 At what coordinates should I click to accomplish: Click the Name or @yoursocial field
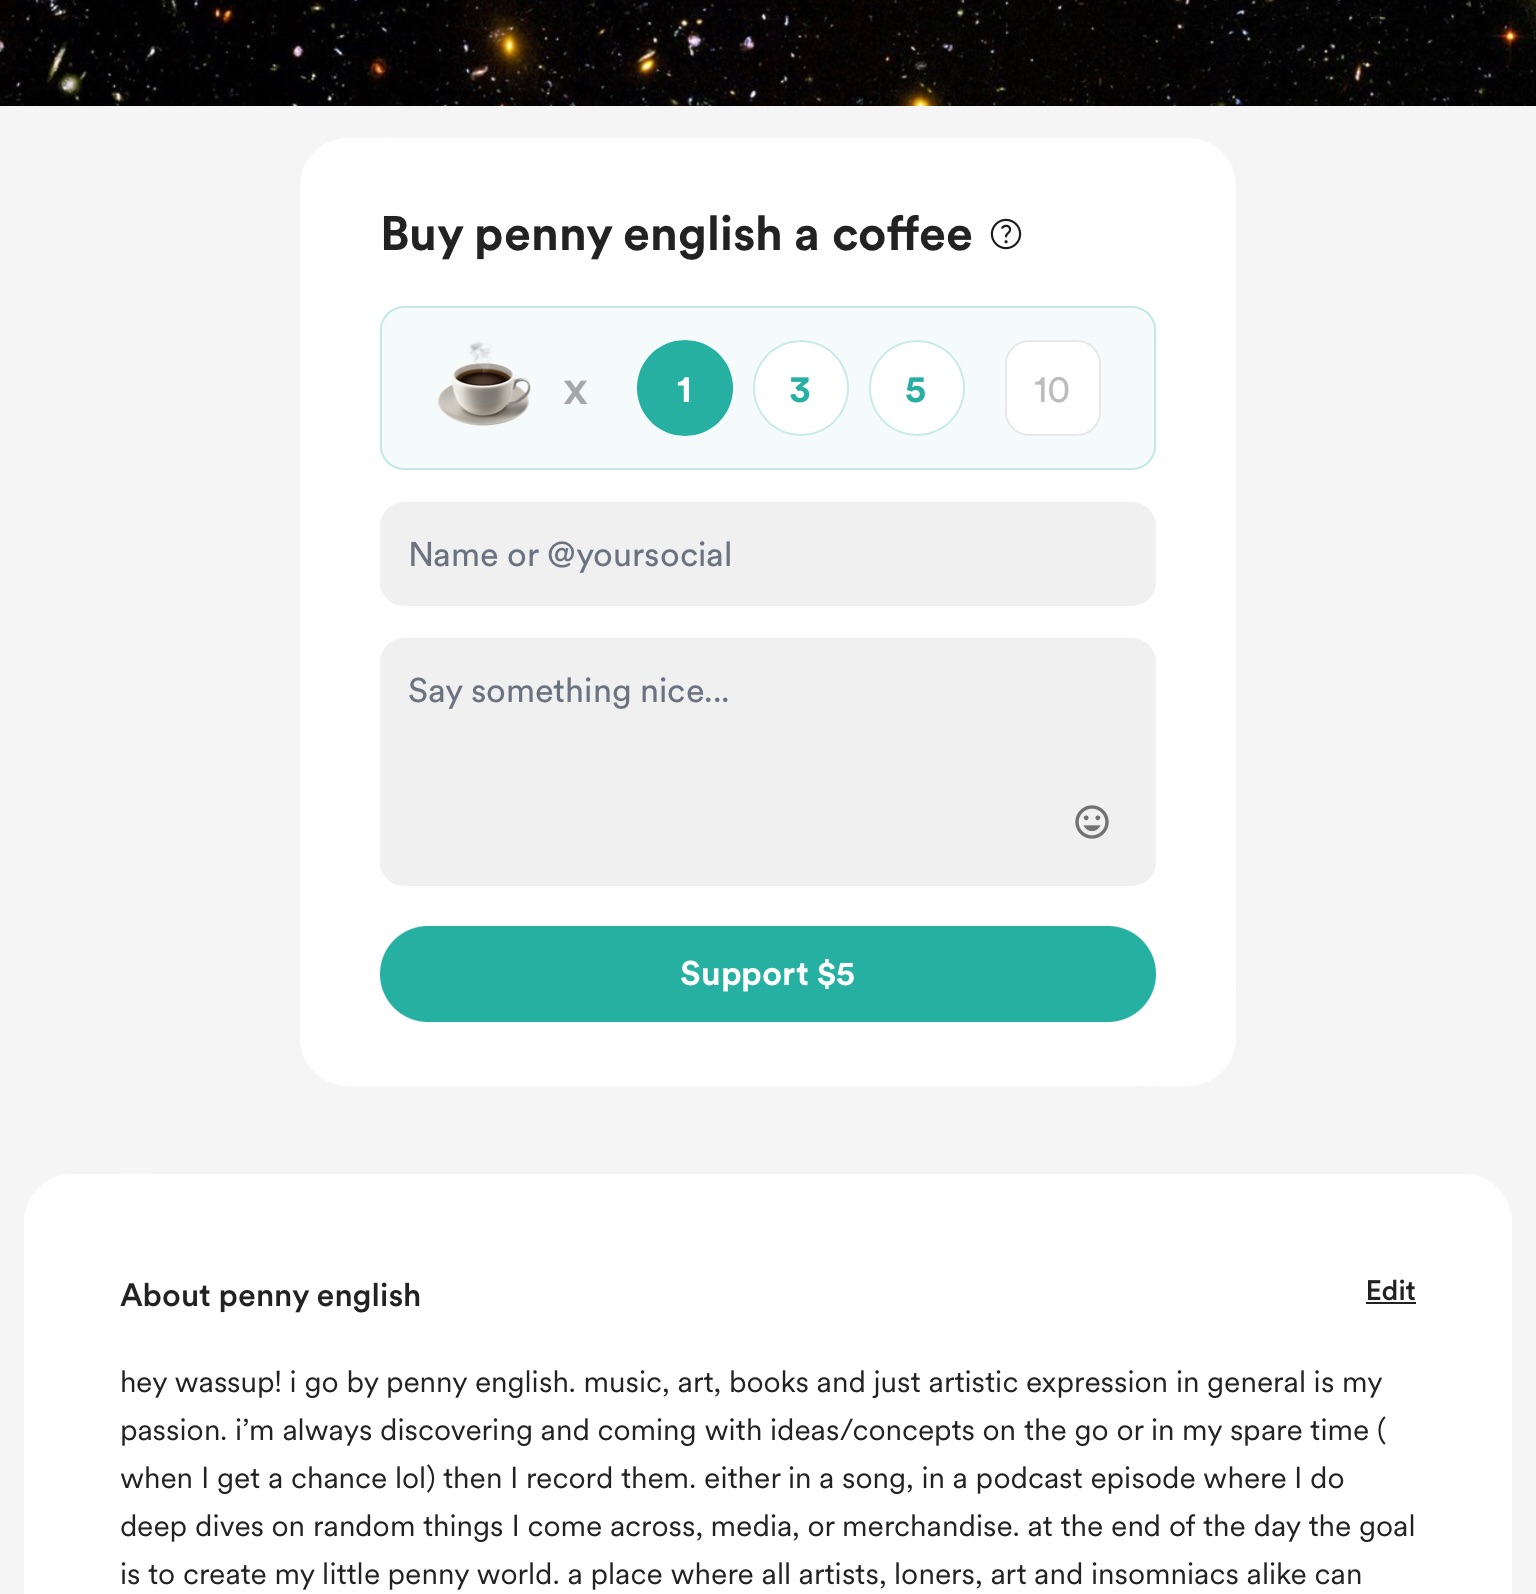tap(767, 554)
